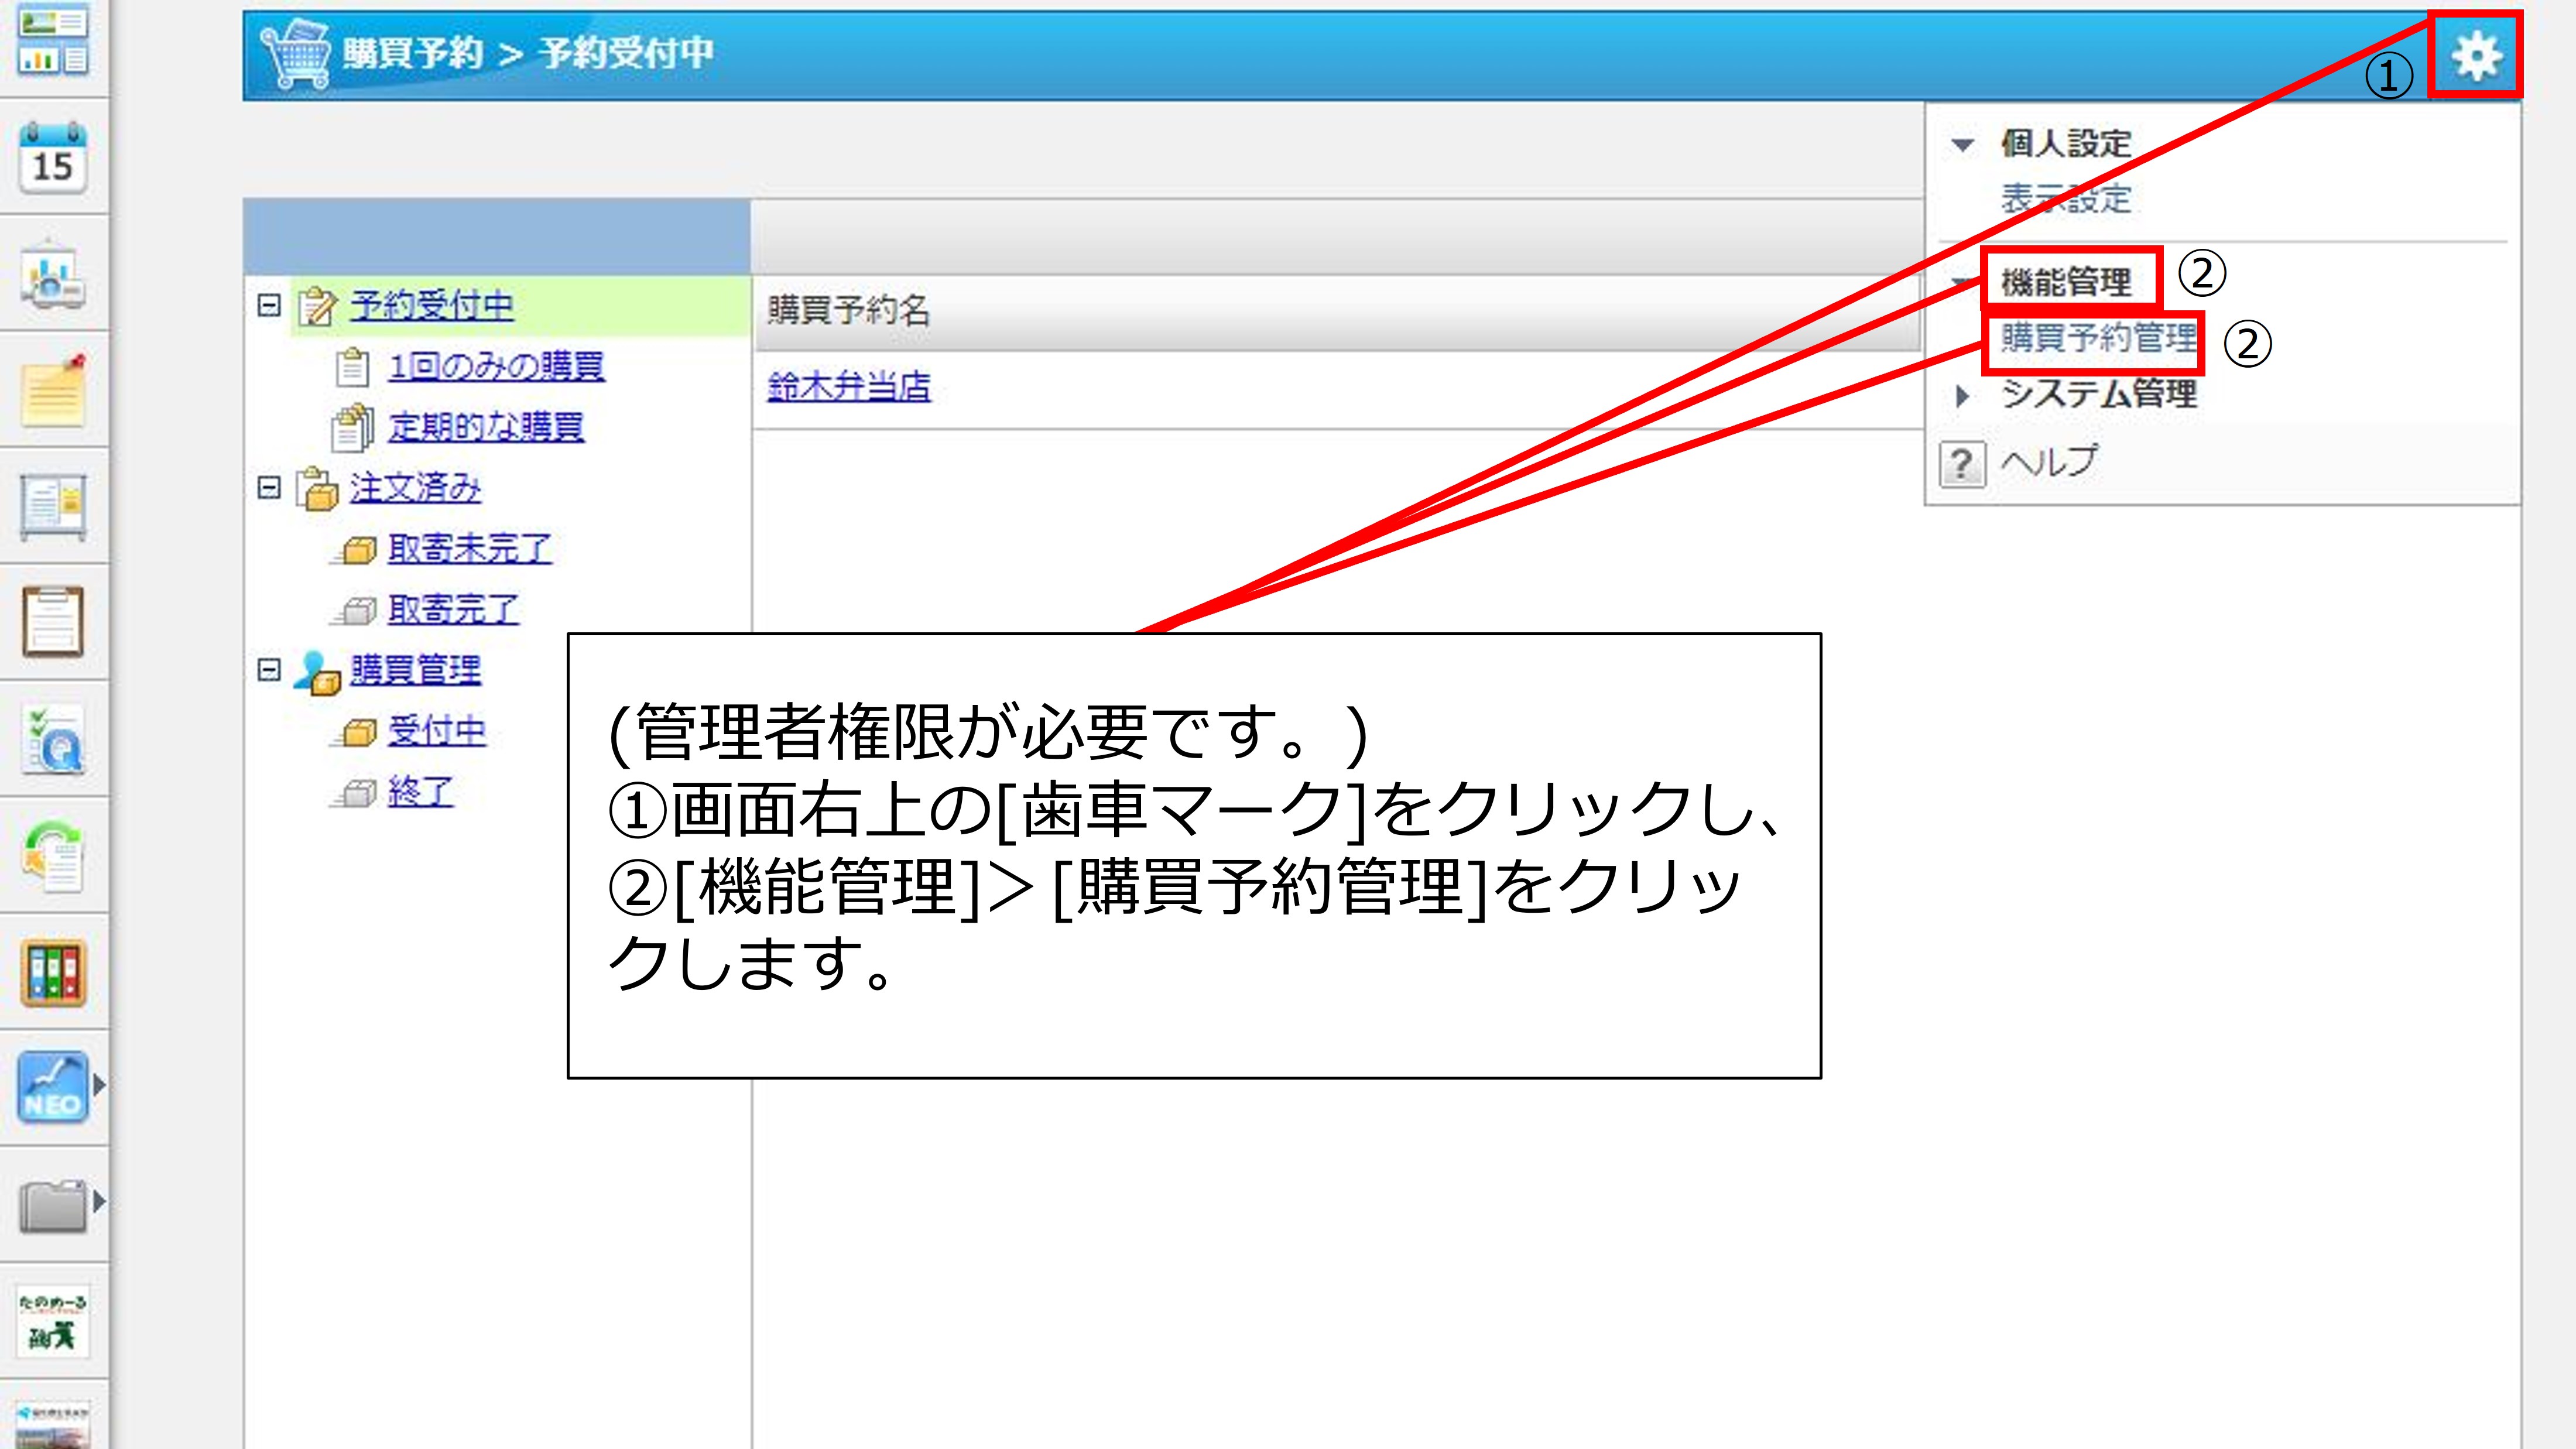Viewport: 2576px width, 1449px height.
Task: Collapse the 予約受付中 tree node
Action: point(268,305)
